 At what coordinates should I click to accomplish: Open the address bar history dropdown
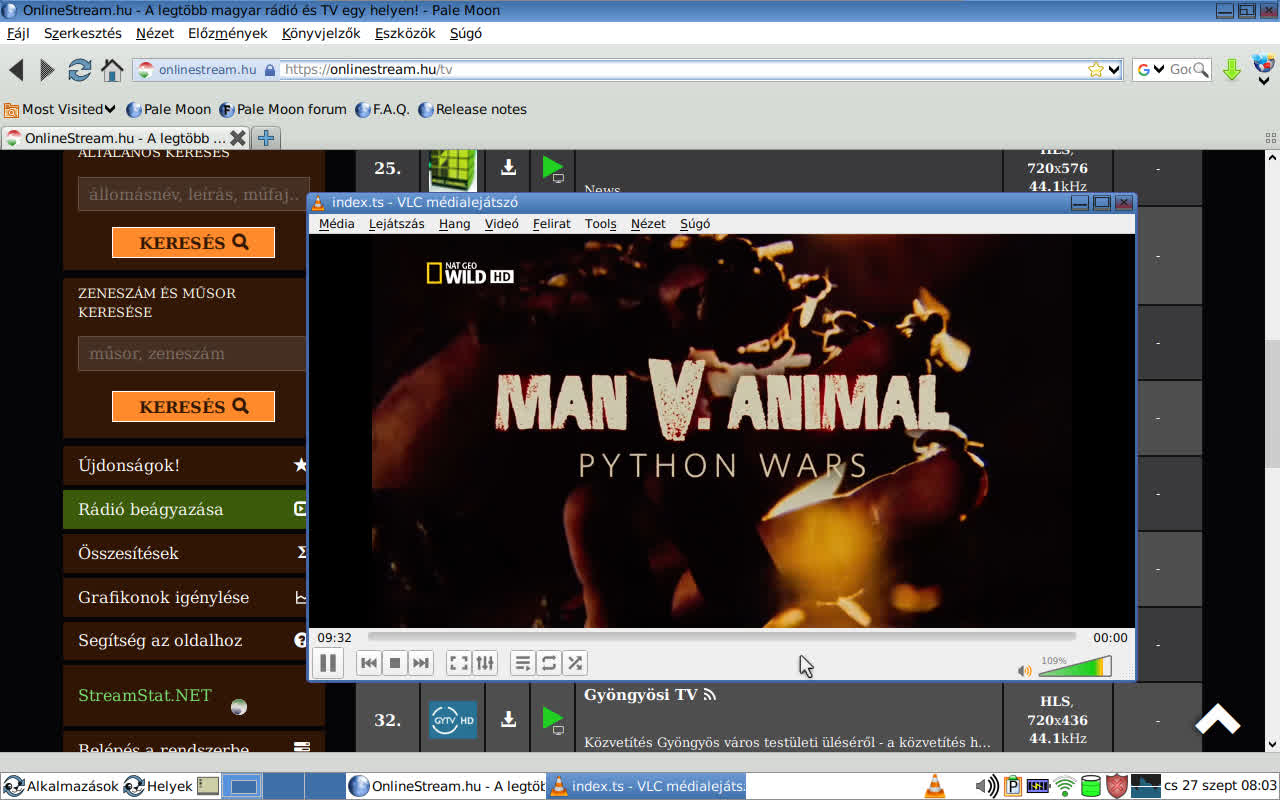point(1114,70)
